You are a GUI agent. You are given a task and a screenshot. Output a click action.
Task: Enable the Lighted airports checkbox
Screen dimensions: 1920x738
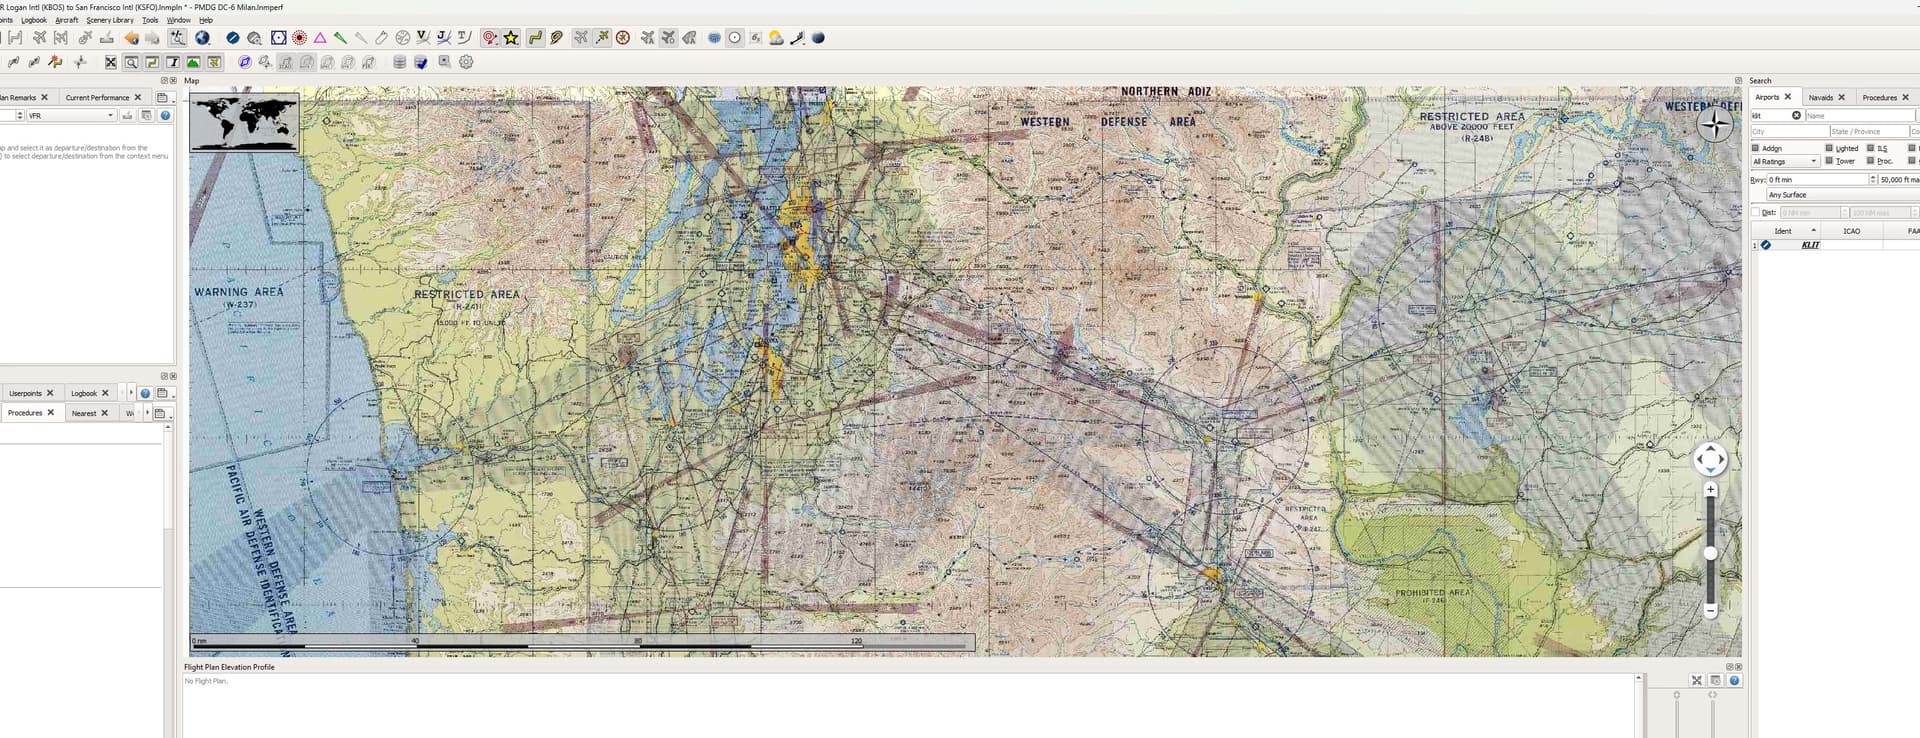[1829, 148]
